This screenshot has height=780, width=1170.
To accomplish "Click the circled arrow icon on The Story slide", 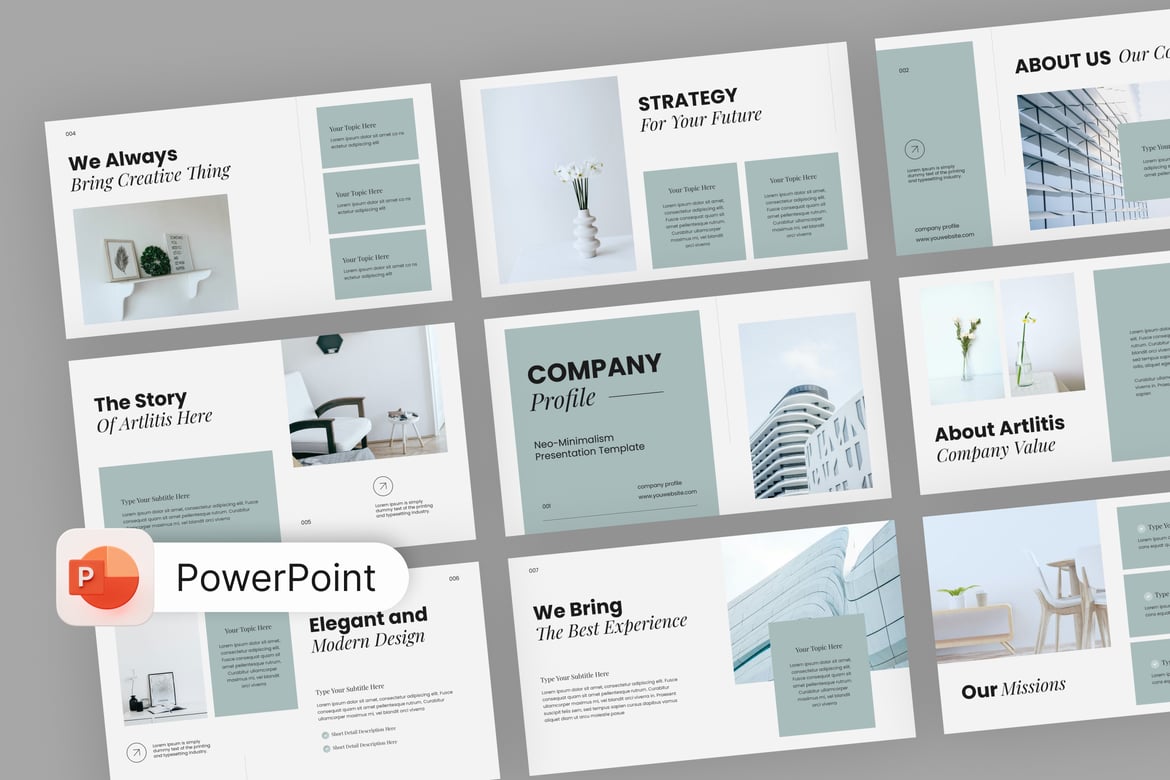I will coord(383,487).
